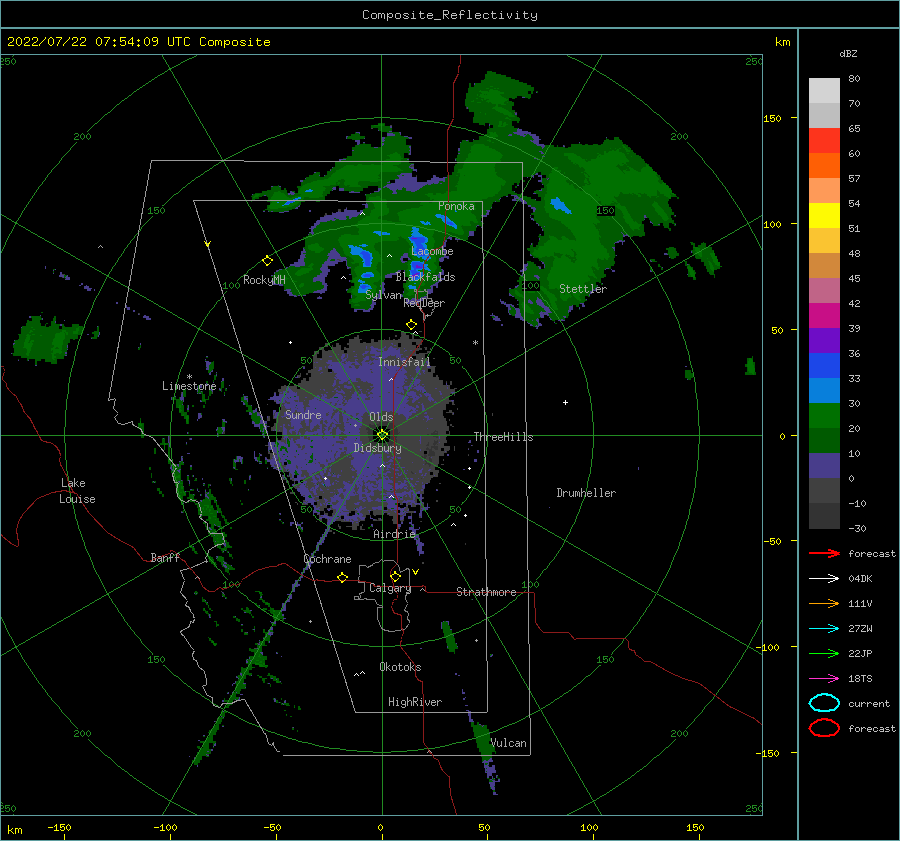Pick the light blue swatch near 30 dBZ
This screenshot has height=841, width=900.
pyautogui.click(x=824, y=391)
